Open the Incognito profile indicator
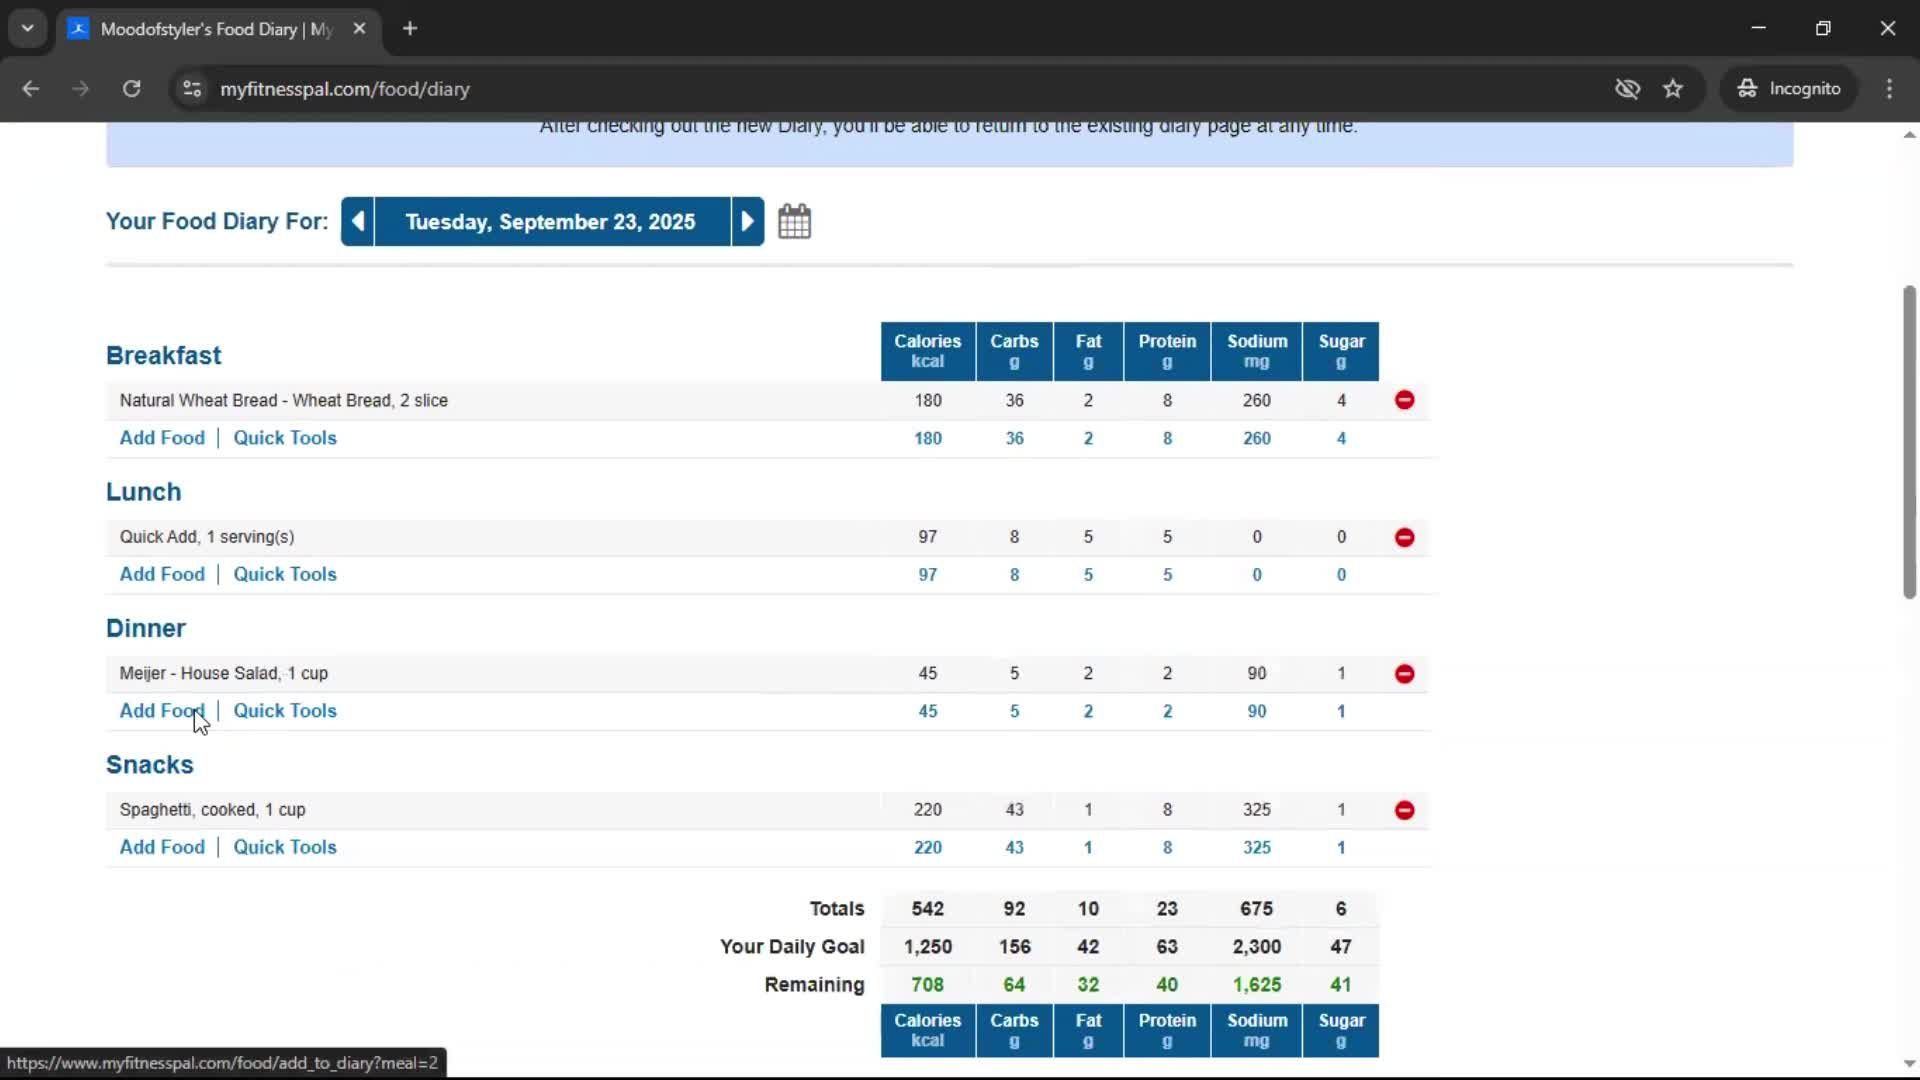The height and width of the screenshot is (1080, 1920). tap(1789, 88)
